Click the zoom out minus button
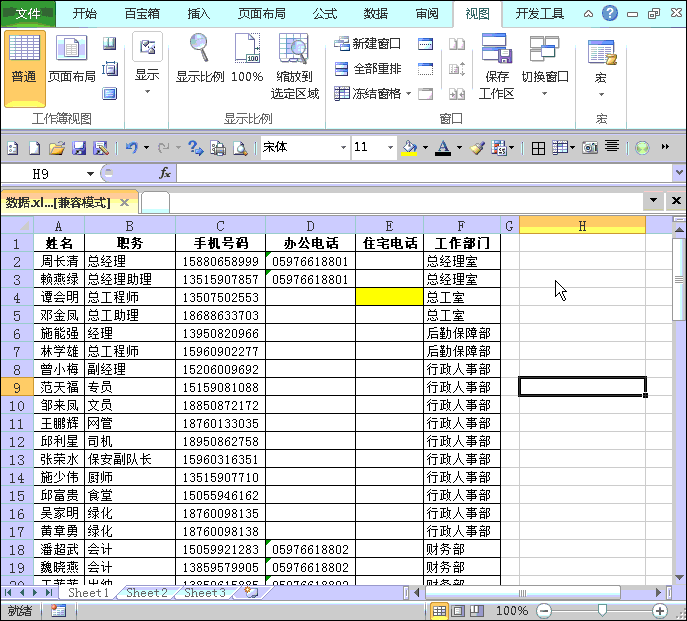The width and height of the screenshot is (687, 621). pyautogui.click(x=544, y=610)
